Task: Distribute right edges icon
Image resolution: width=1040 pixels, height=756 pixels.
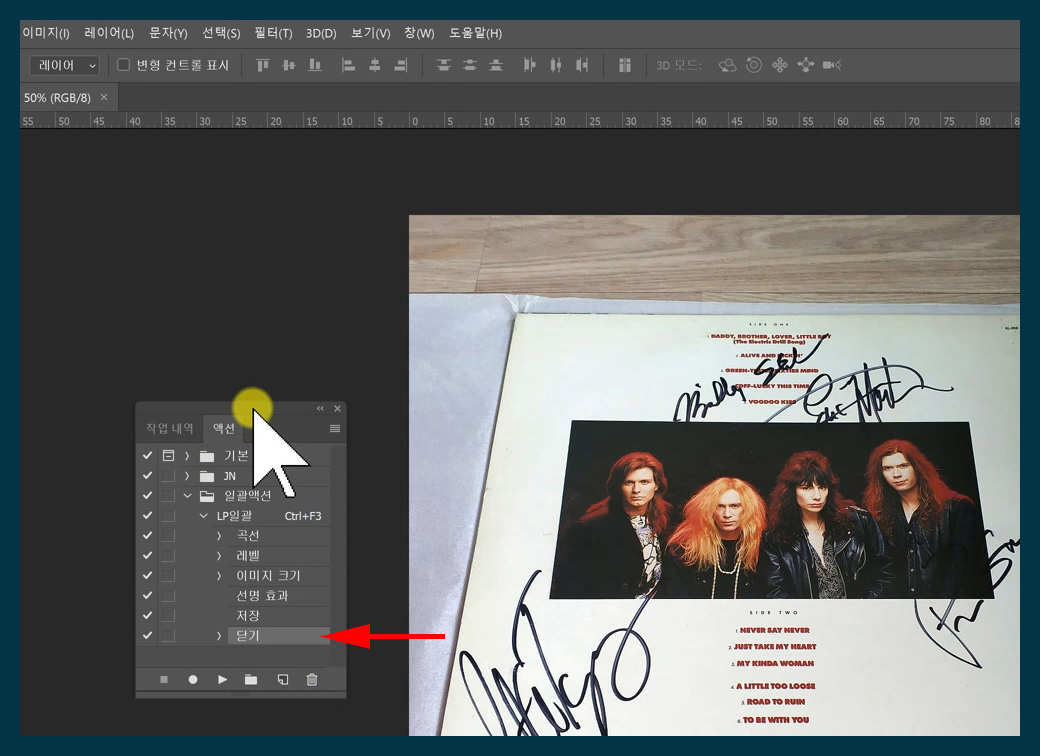Action: [582, 65]
